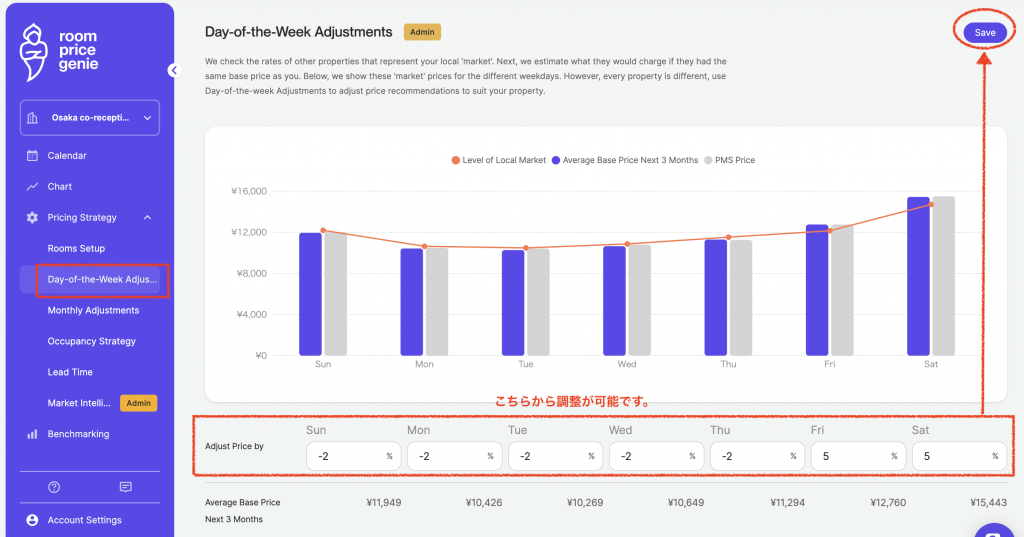Collapse the sidebar with the arrow icon
The image size is (1024, 537).
(x=172, y=70)
